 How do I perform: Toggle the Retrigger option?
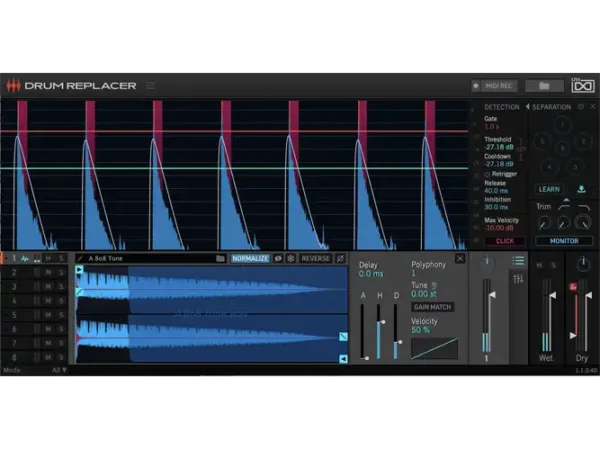tap(501, 174)
